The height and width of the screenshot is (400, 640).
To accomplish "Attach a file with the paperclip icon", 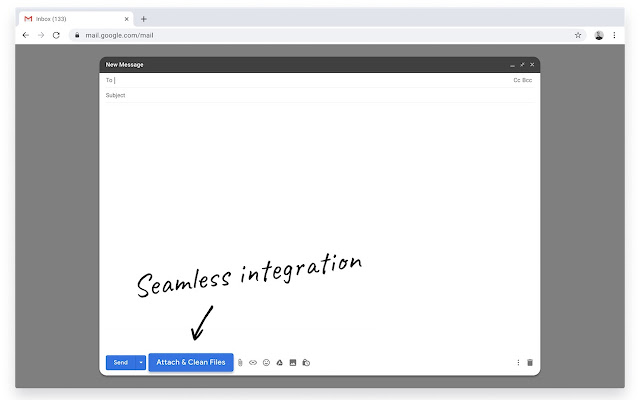I will pyautogui.click(x=240, y=362).
